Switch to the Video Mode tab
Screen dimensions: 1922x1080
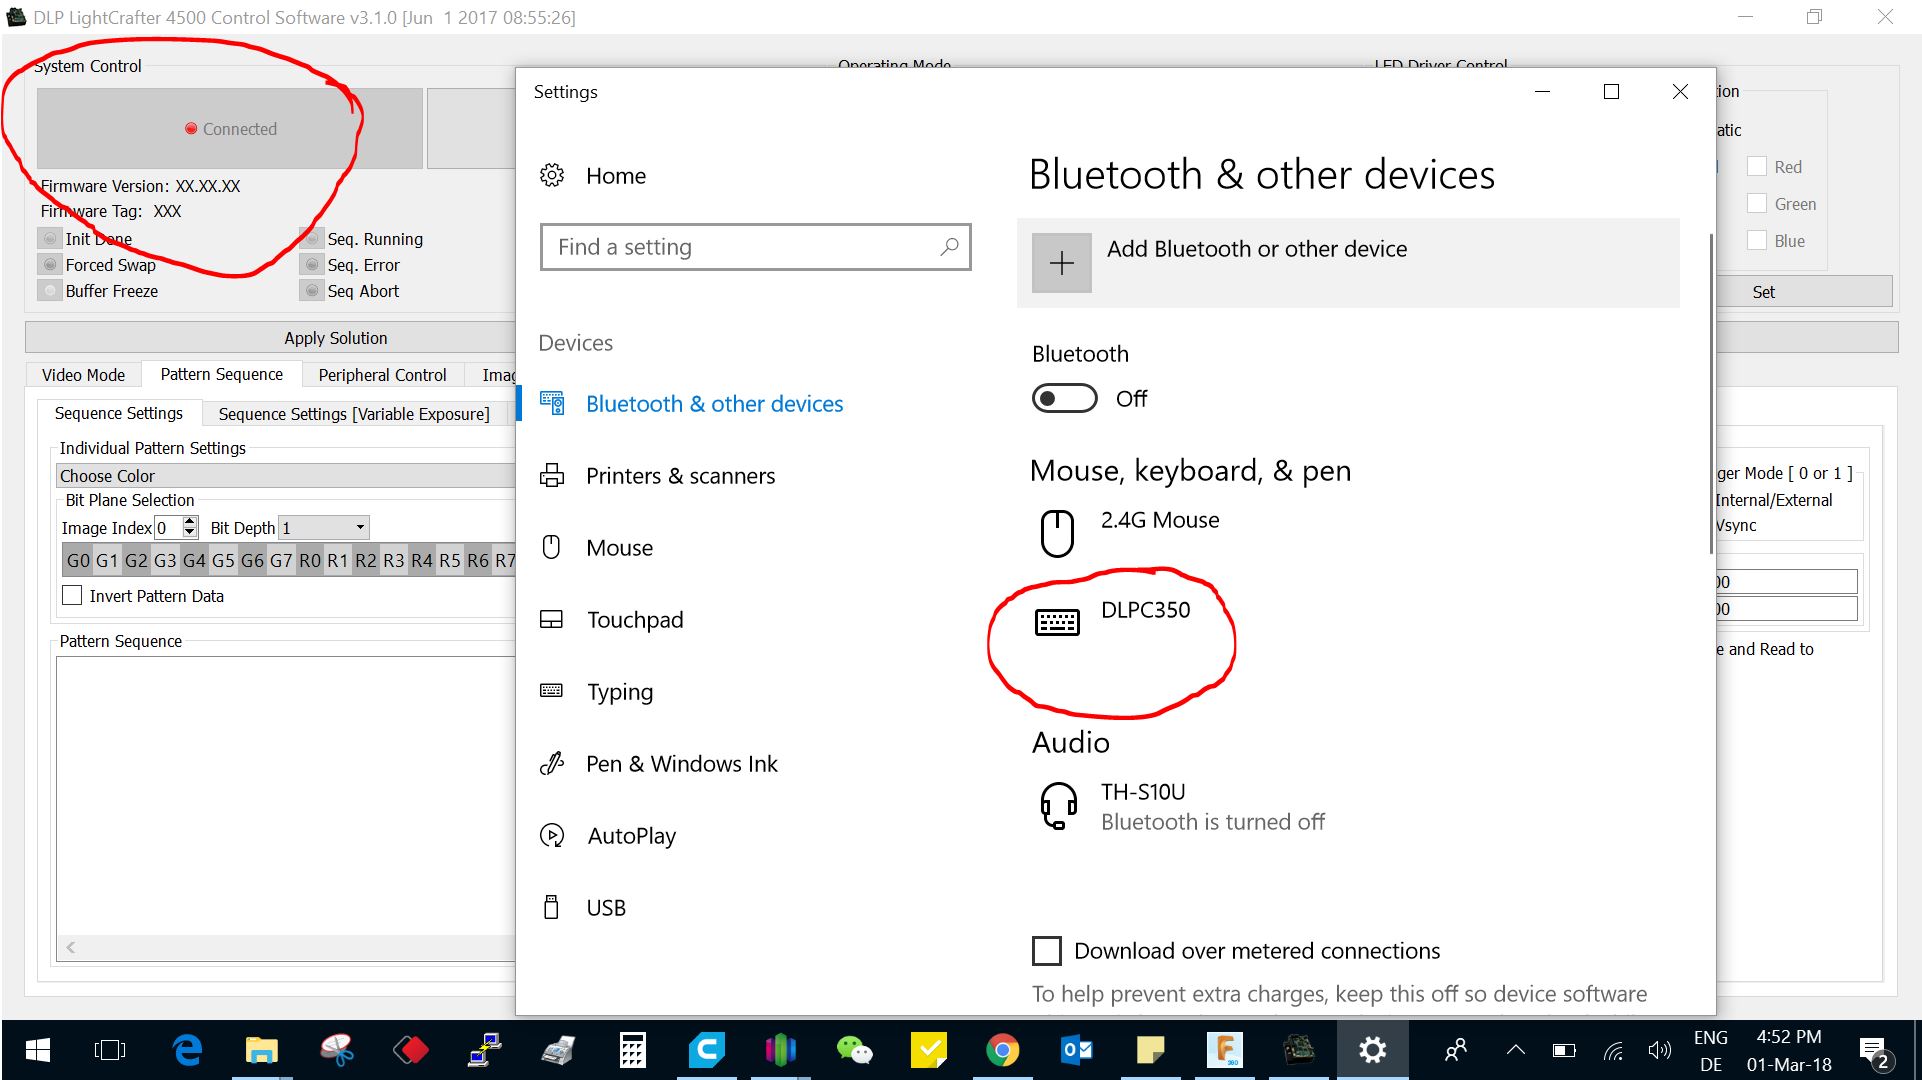83,375
